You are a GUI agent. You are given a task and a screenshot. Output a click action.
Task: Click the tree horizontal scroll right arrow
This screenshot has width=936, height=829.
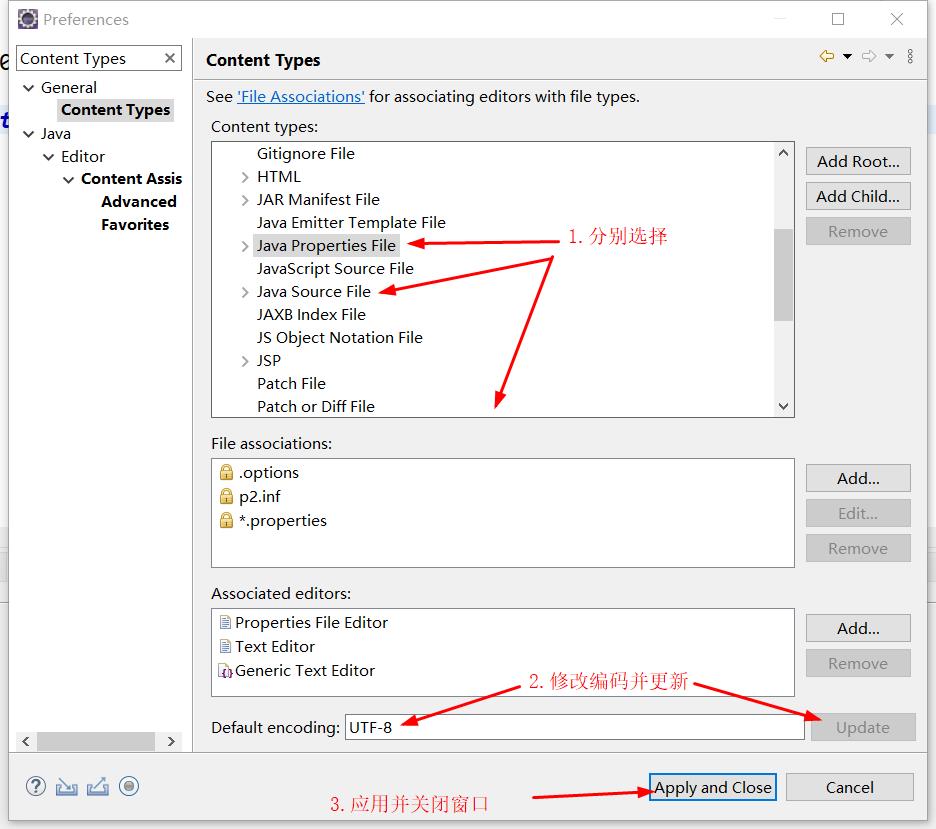click(x=171, y=741)
